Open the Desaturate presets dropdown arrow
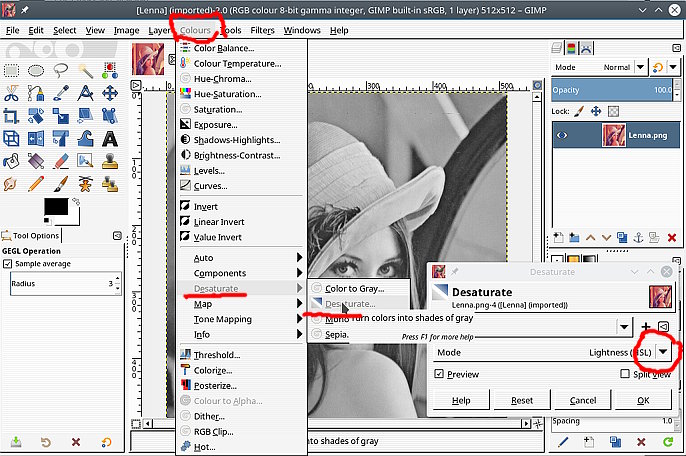The width and height of the screenshot is (686, 456). click(624, 326)
